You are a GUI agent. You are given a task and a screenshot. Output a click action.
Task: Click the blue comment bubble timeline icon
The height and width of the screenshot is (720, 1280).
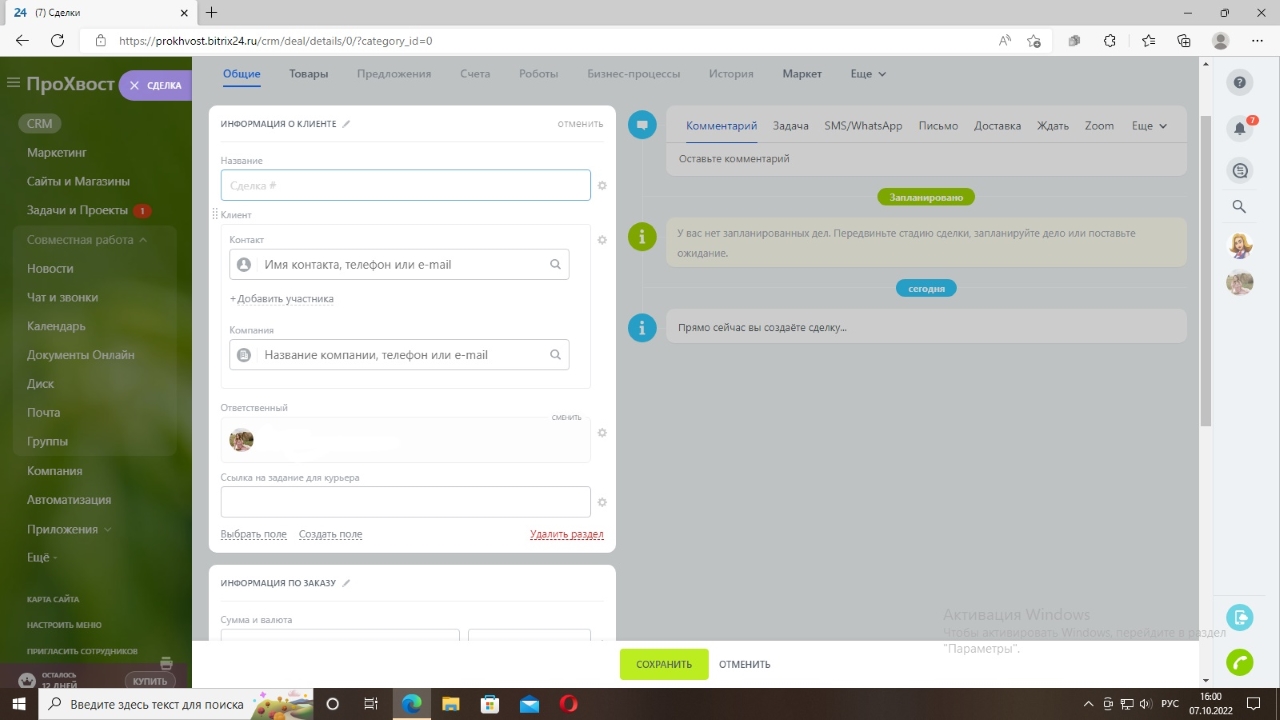tap(642, 125)
